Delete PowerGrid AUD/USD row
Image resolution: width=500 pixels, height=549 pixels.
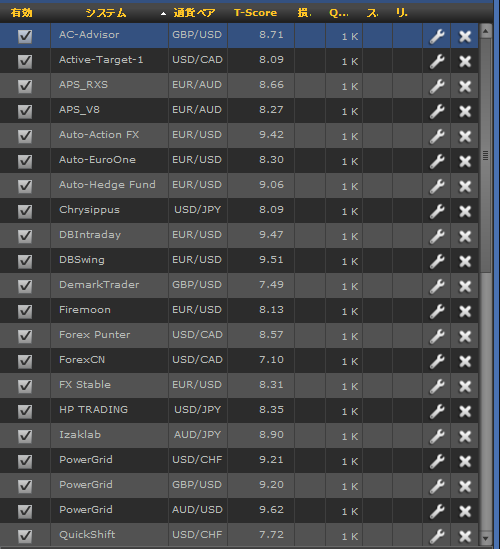pos(465,511)
